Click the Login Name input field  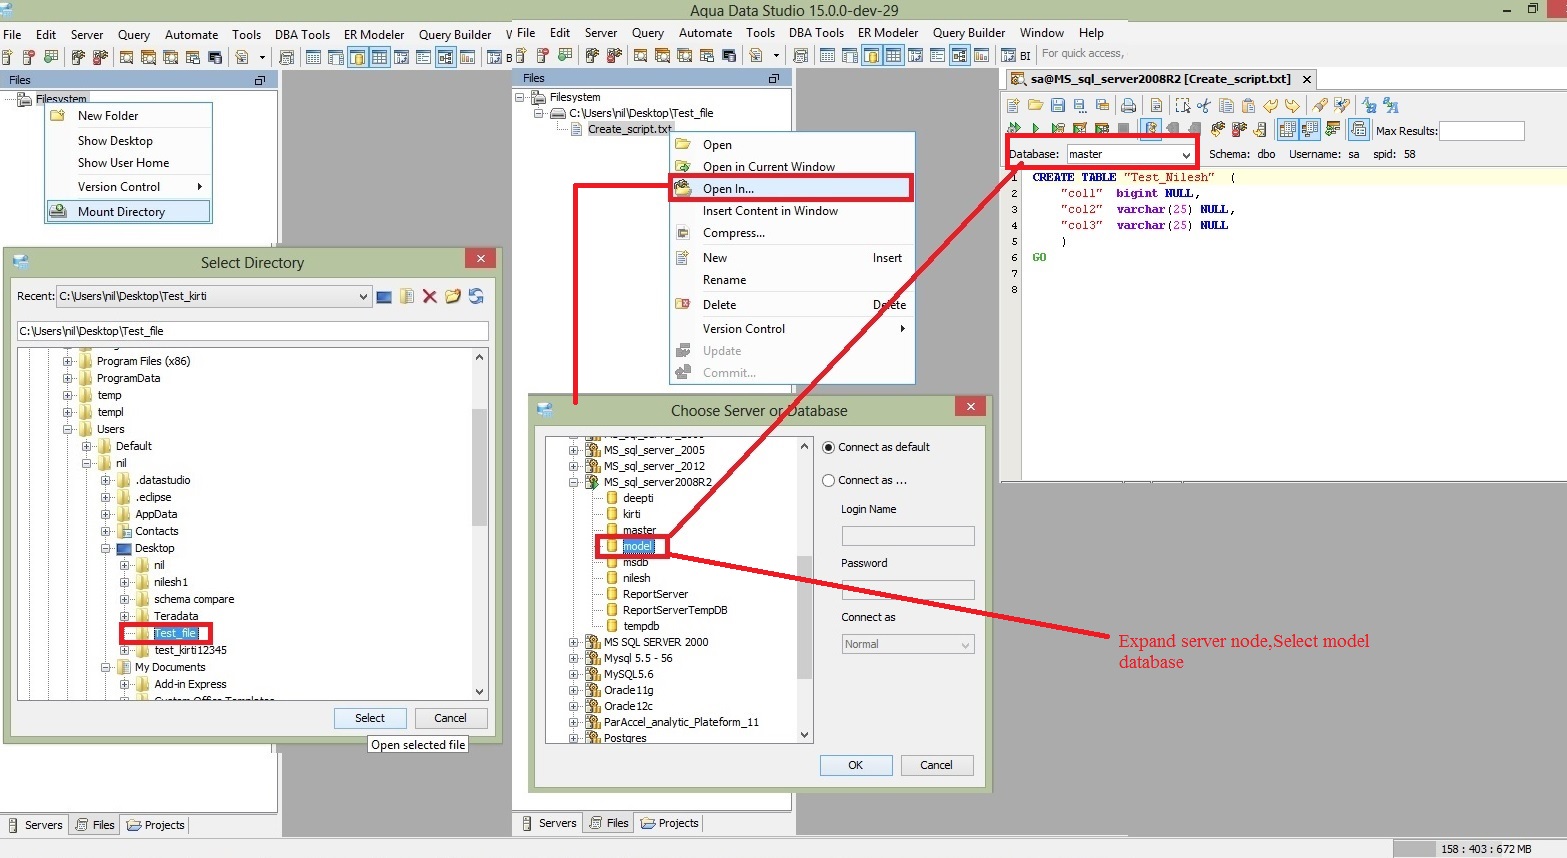(x=908, y=536)
